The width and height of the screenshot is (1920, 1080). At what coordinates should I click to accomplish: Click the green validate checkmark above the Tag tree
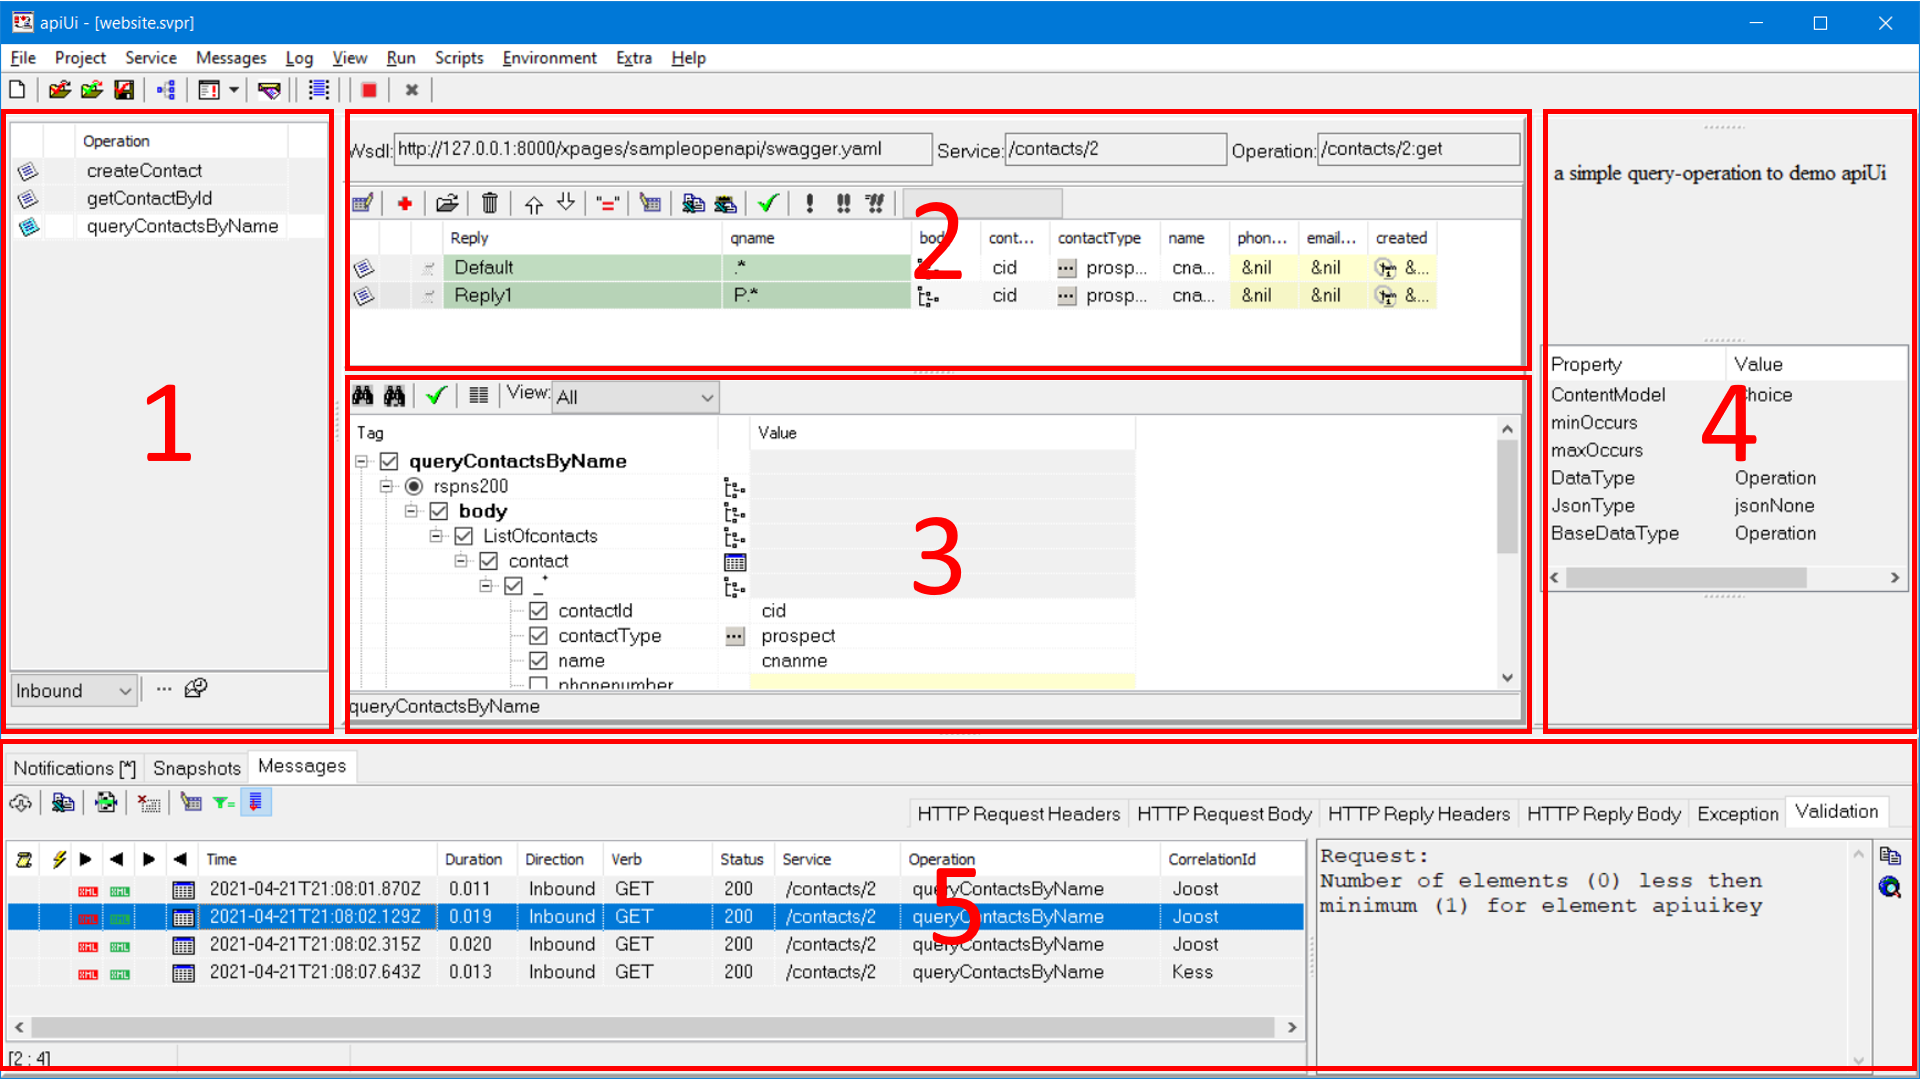pos(436,396)
